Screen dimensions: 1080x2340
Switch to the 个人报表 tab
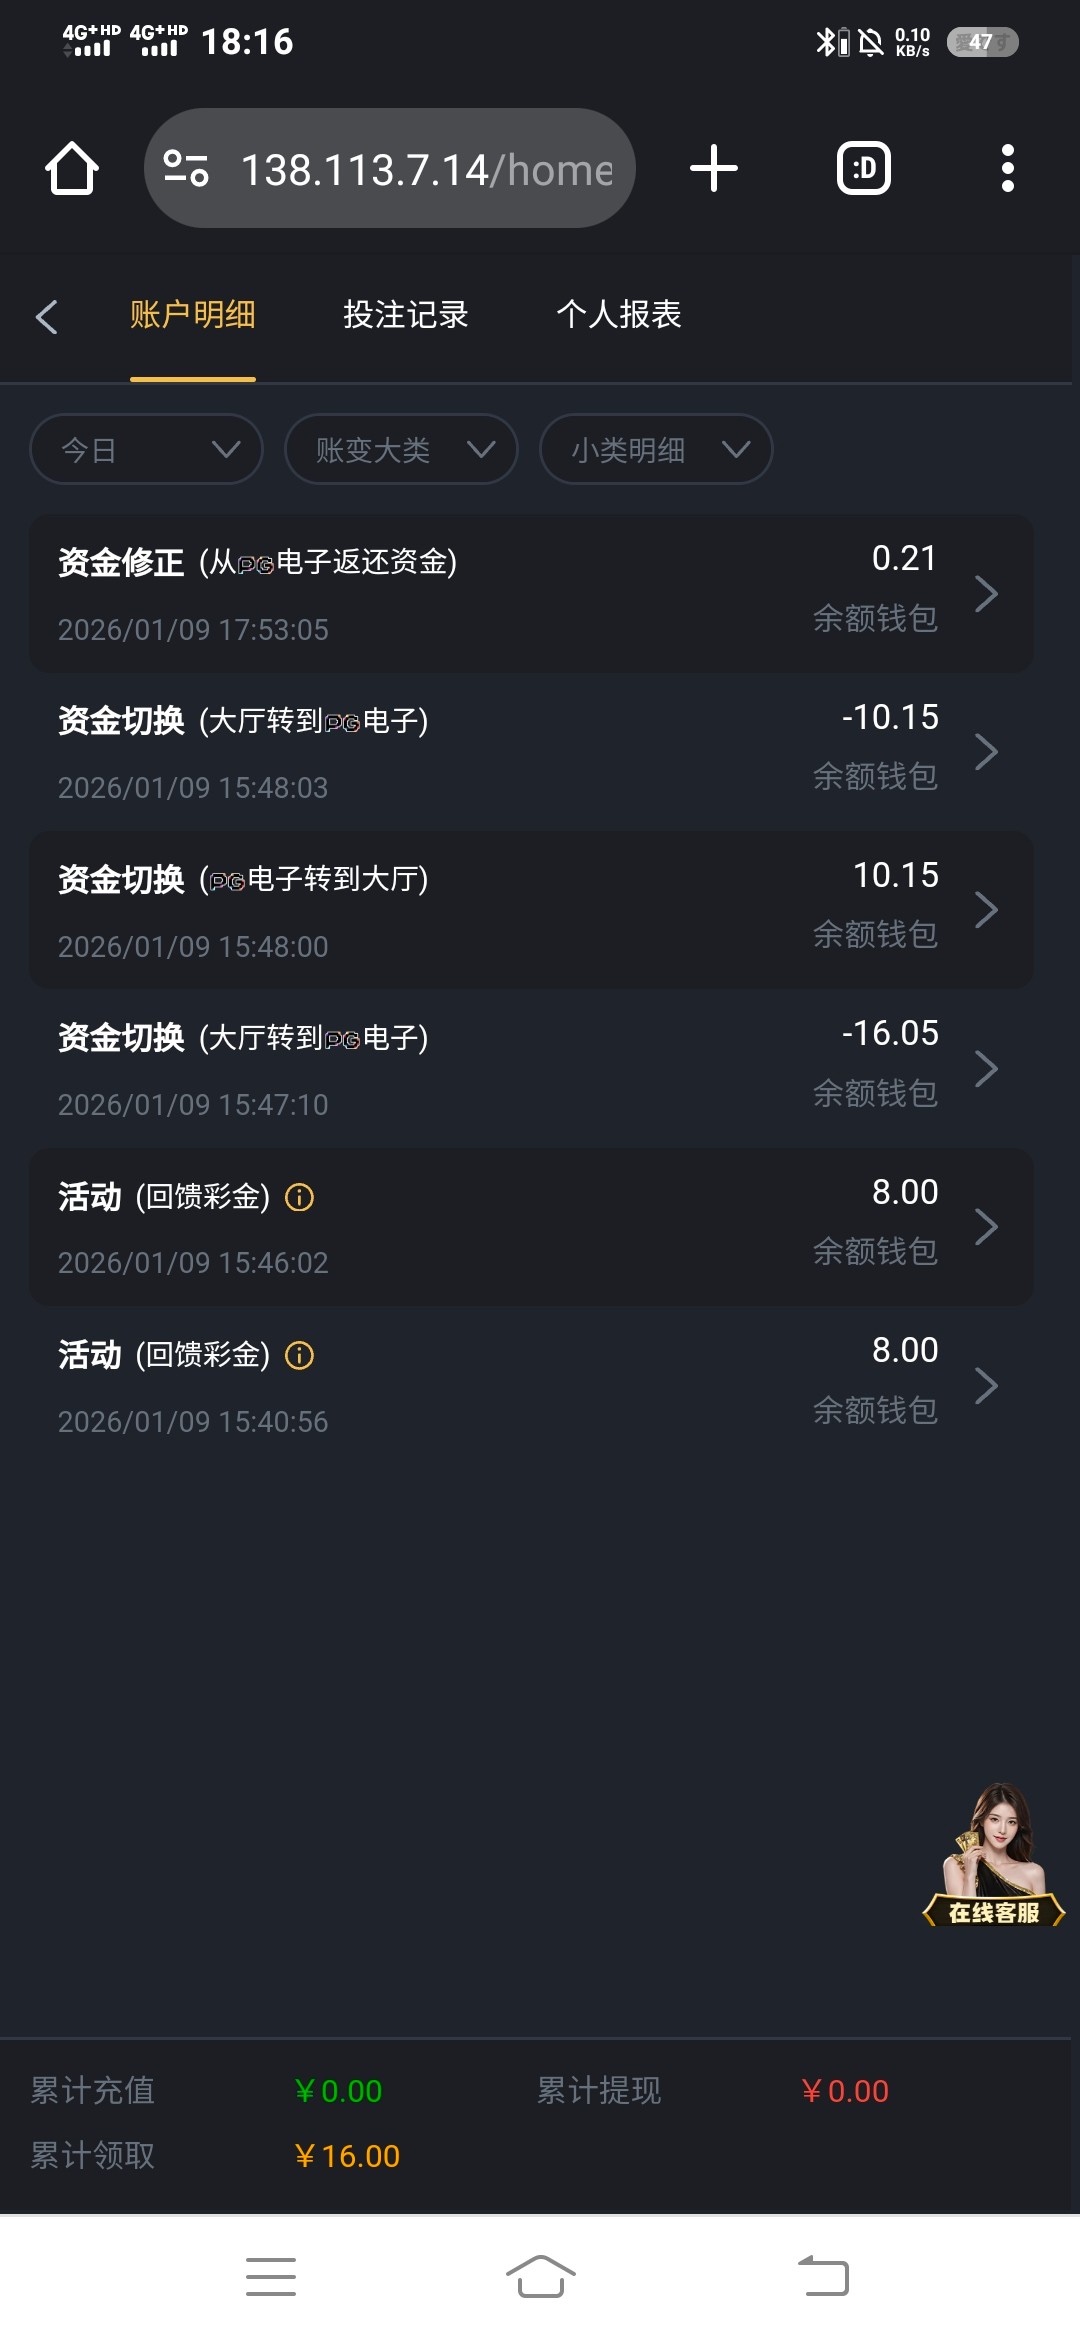point(618,315)
